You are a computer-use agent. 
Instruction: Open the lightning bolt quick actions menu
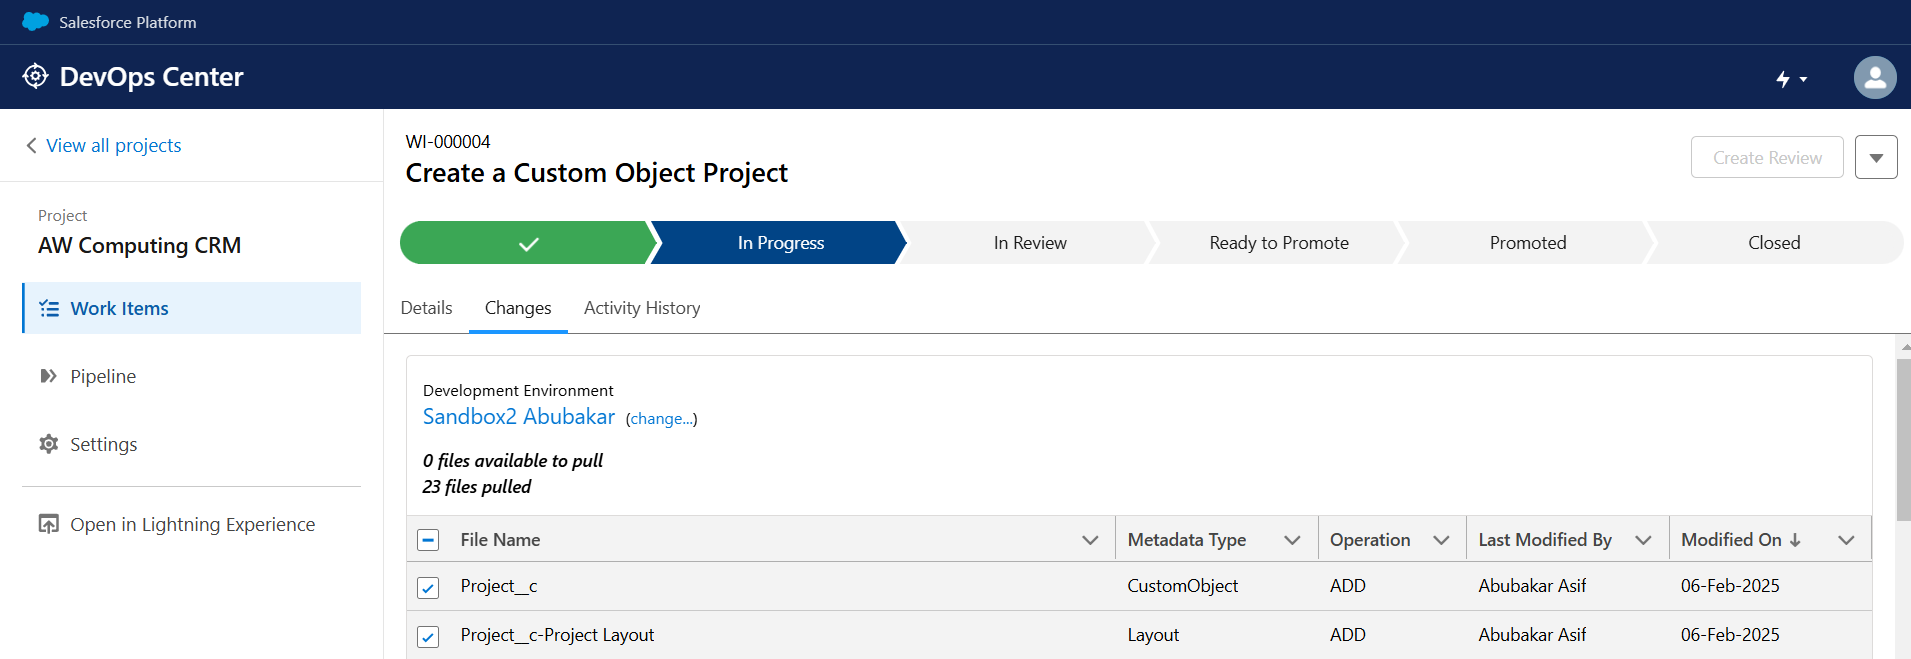(1791, 78)
